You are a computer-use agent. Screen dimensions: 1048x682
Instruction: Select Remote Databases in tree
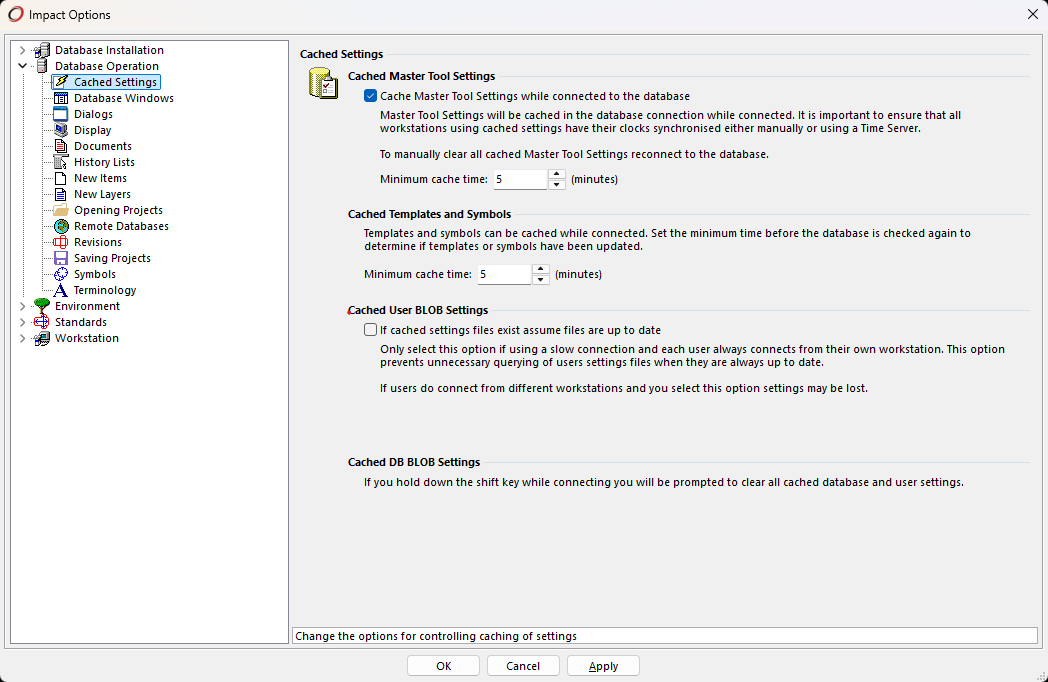point(121,227)
